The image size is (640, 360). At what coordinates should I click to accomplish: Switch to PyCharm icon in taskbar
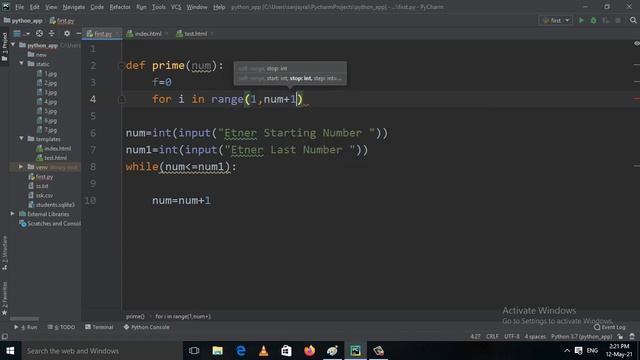(356, 351)
